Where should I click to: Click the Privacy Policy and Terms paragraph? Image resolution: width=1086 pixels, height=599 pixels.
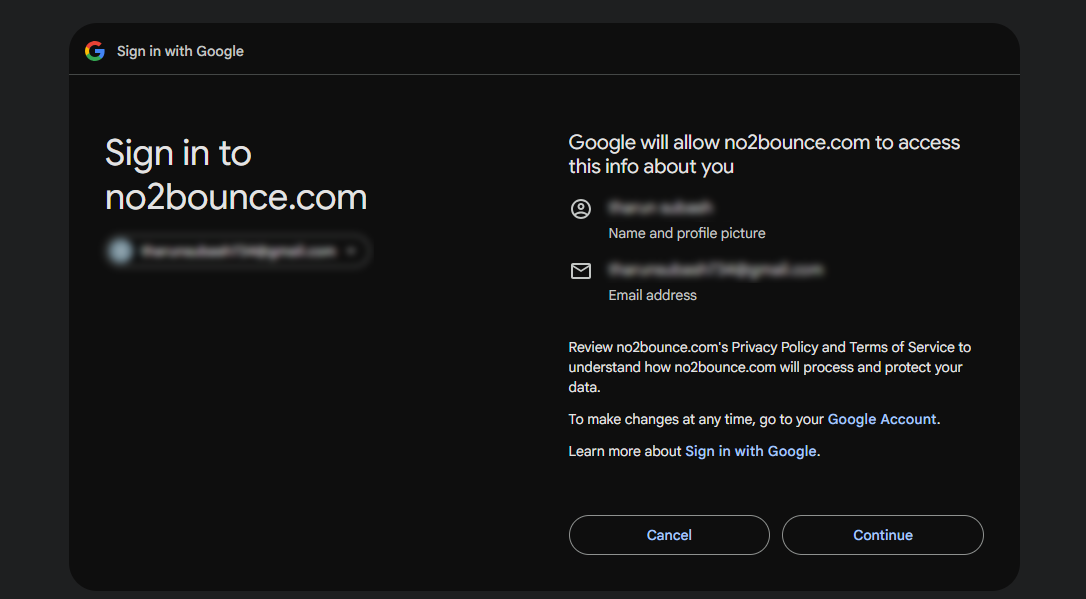pyautogui.click(x=769, y=367)
